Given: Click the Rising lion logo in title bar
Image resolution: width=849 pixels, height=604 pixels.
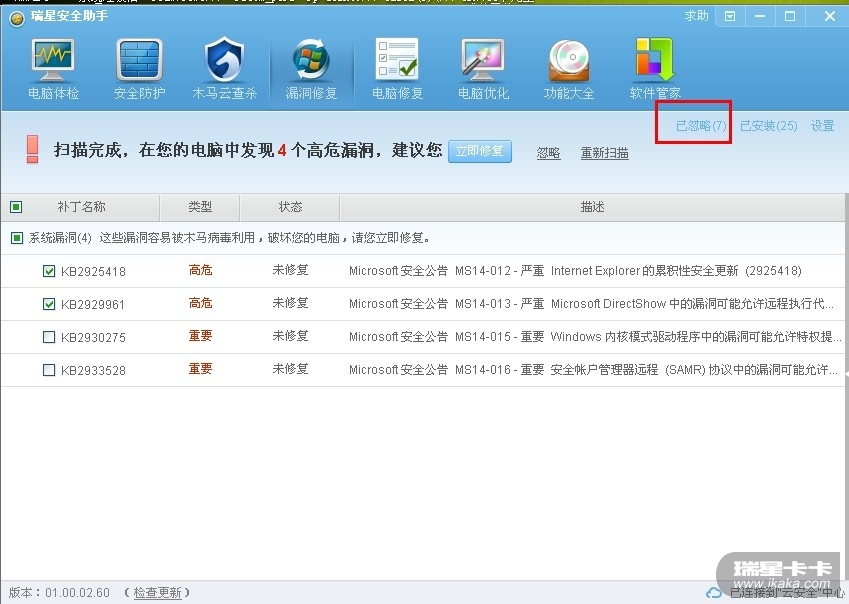Looking at the screenshot, I should click(x=17, y=19).
